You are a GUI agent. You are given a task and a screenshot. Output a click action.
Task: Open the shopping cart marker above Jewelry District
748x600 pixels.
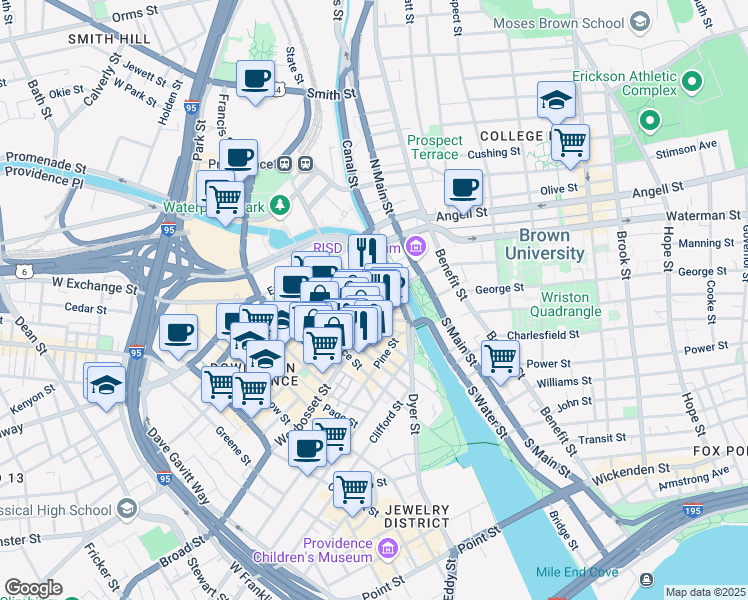[x=353, y=490]
